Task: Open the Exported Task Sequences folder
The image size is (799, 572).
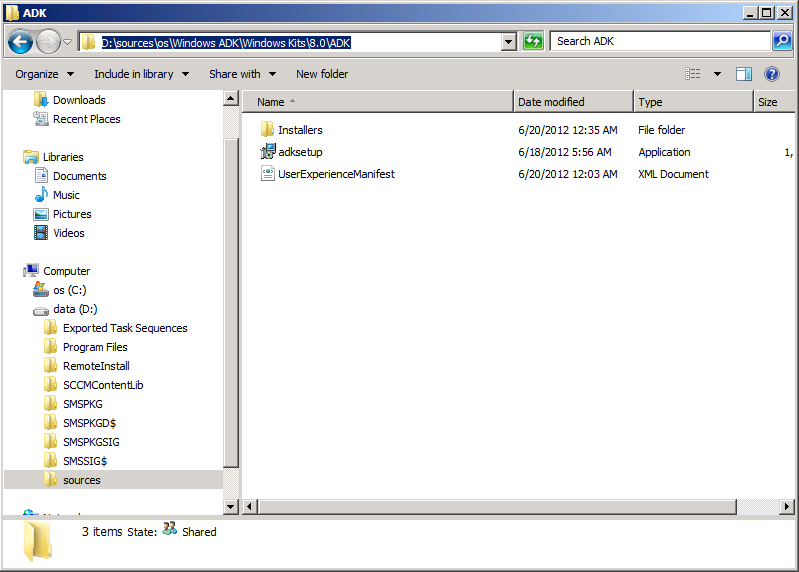Action: [x=125, y=329]
